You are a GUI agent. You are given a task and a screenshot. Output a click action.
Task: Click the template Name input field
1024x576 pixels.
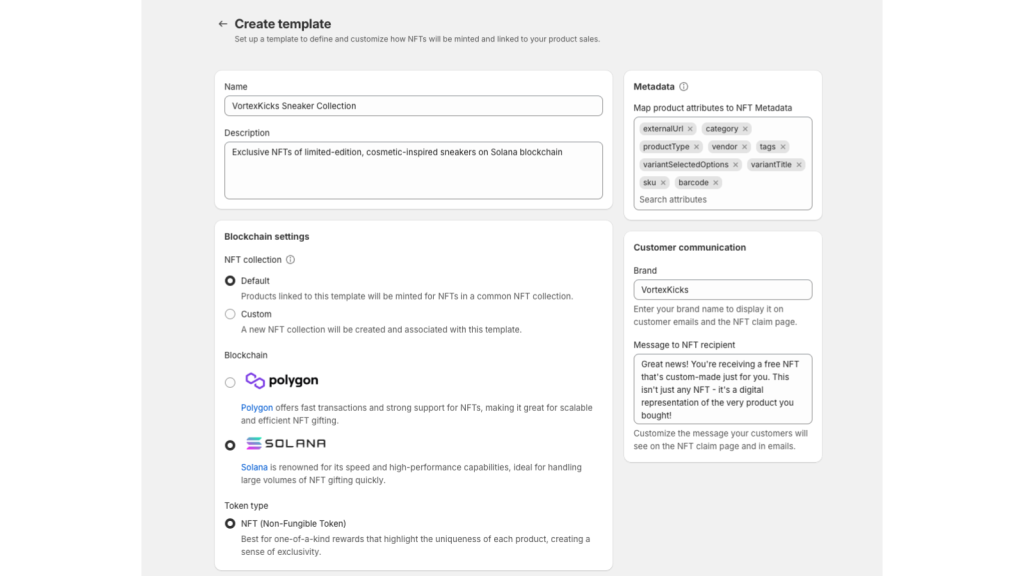click(413, 106)
